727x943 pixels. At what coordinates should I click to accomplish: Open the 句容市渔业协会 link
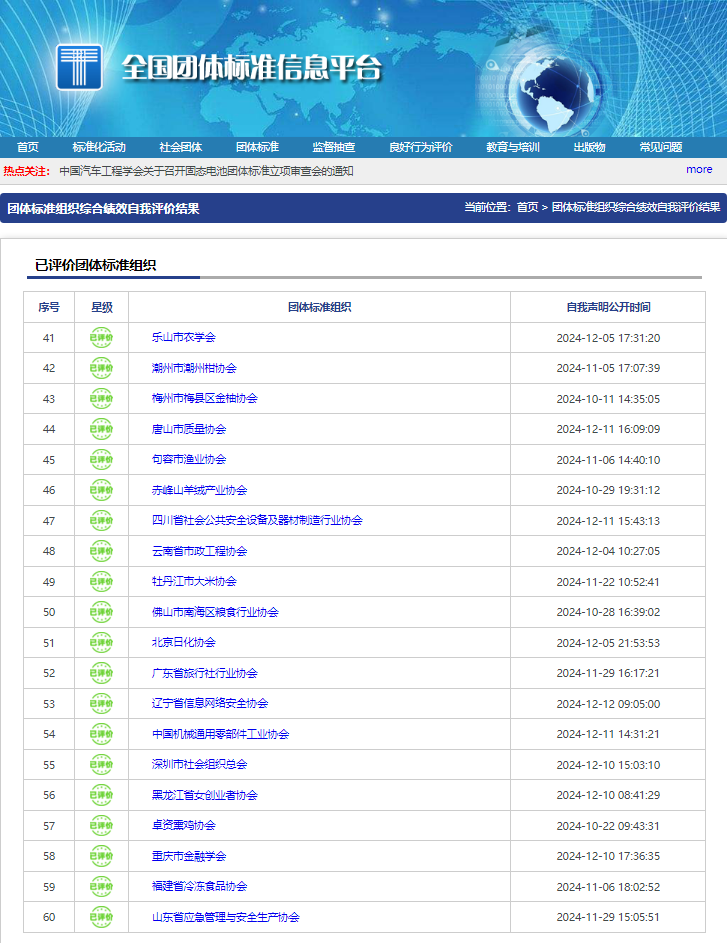(189, 459)
